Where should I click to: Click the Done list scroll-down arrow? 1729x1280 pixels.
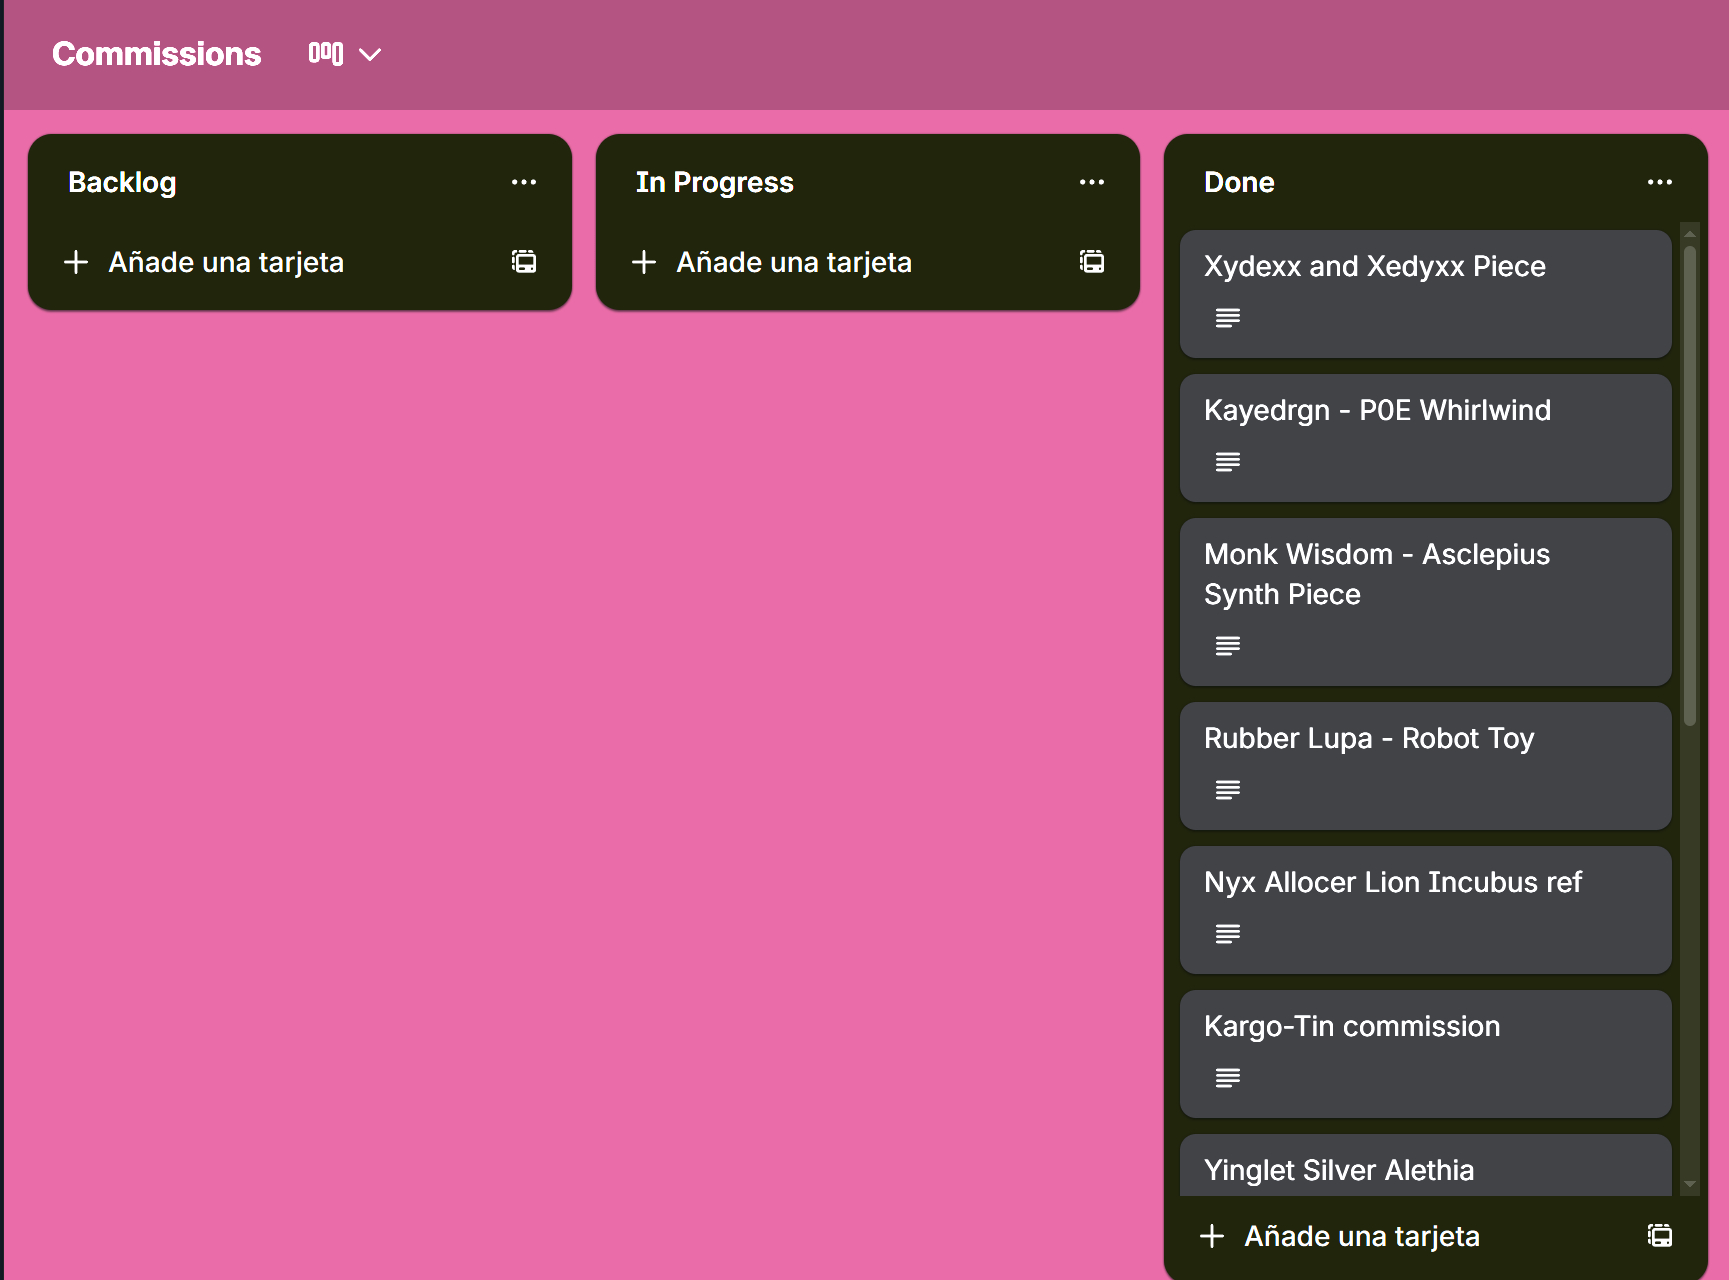click(1690, 1184)
